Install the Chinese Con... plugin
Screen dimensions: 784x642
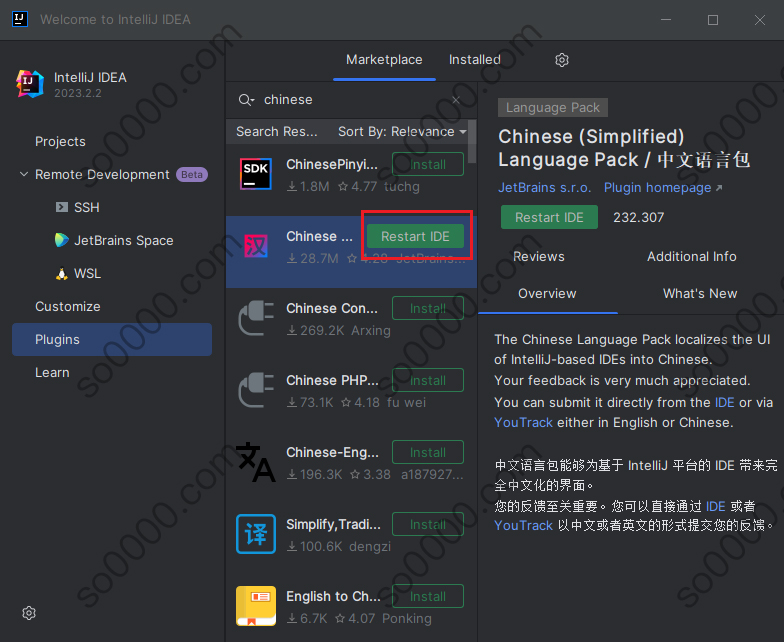[428, 308]
